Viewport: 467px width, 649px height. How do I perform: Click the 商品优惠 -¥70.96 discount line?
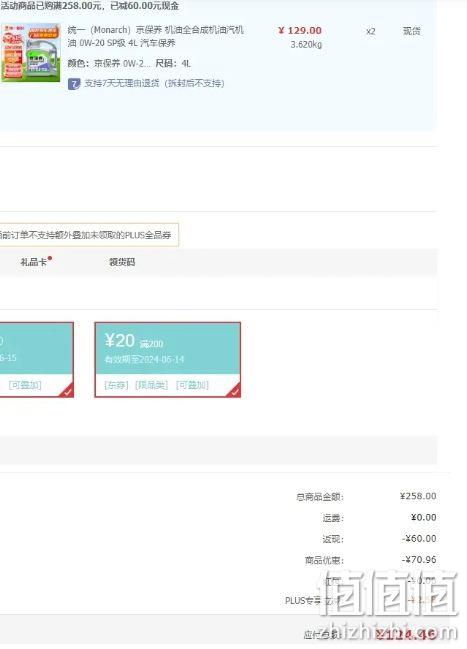[371, 560]
